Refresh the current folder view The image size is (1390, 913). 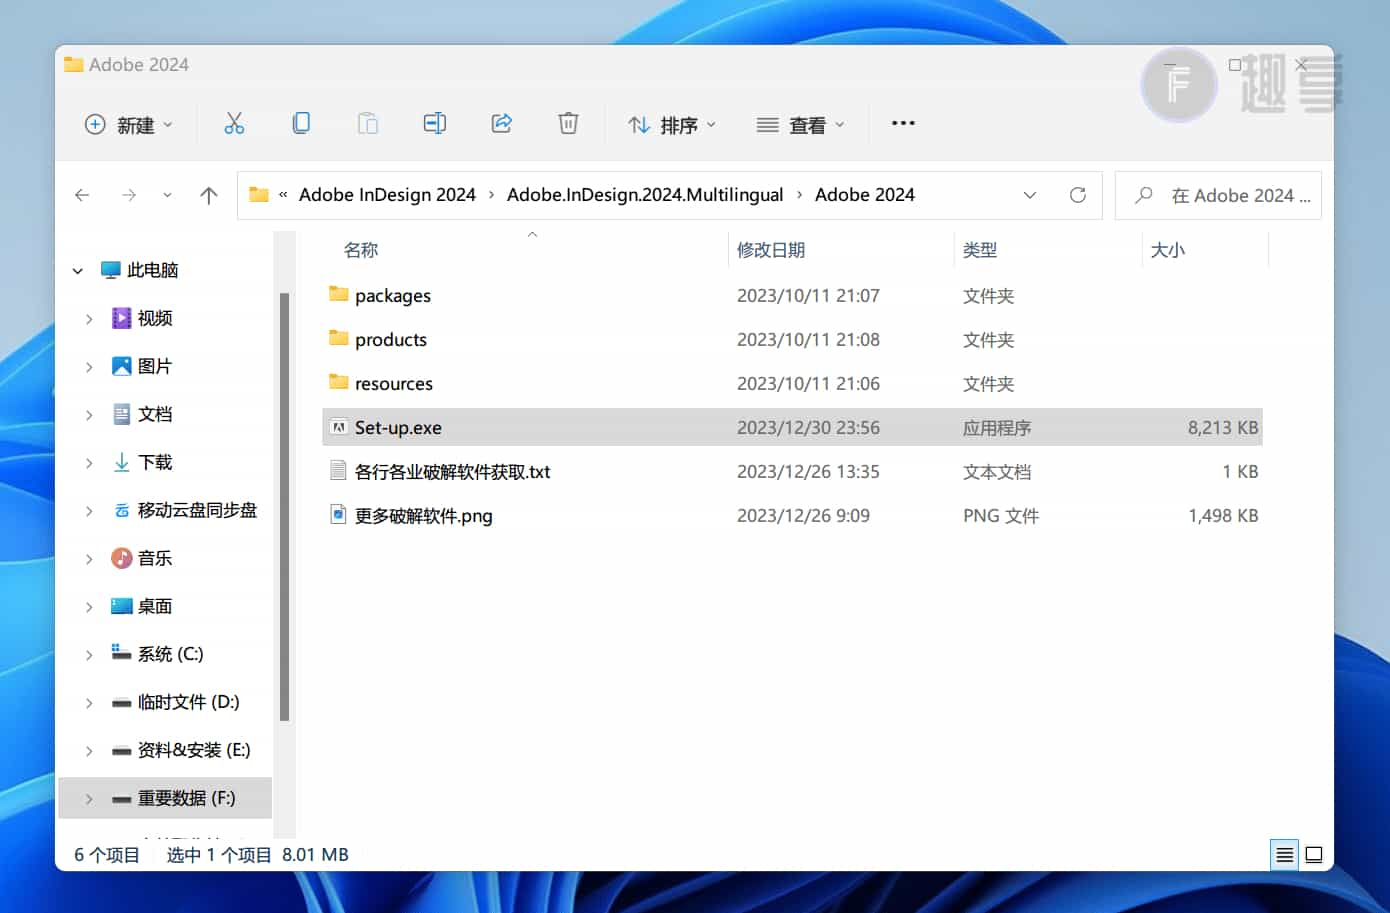click(1078, 195)
